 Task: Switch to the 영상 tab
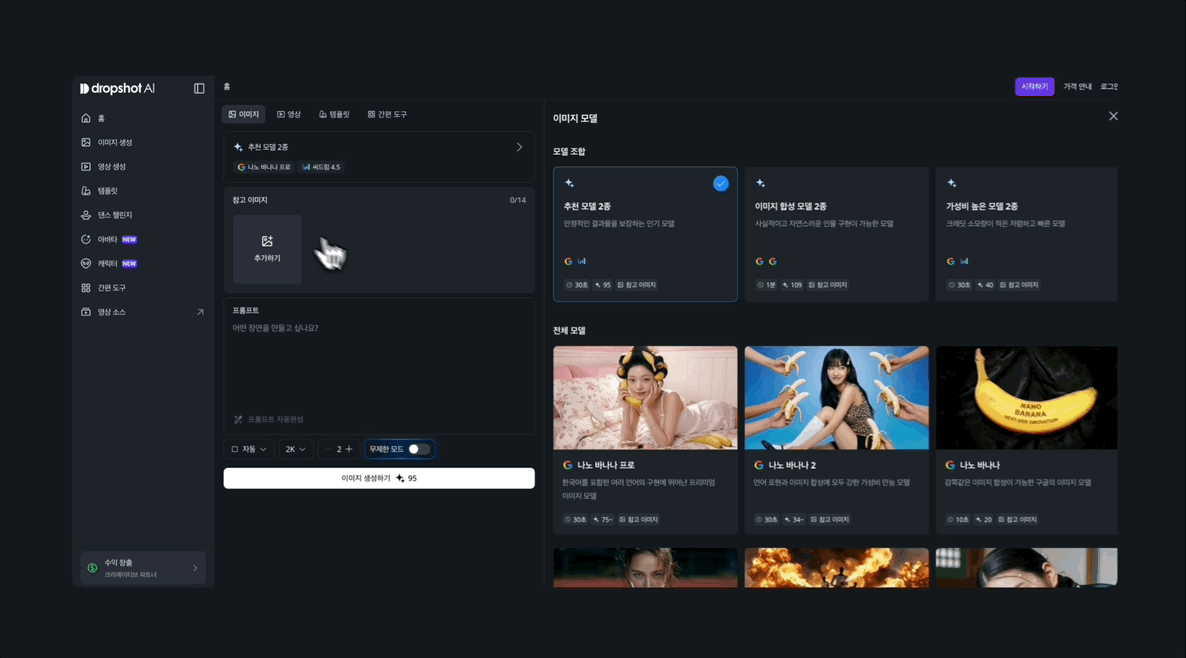[x=289, y=114]
